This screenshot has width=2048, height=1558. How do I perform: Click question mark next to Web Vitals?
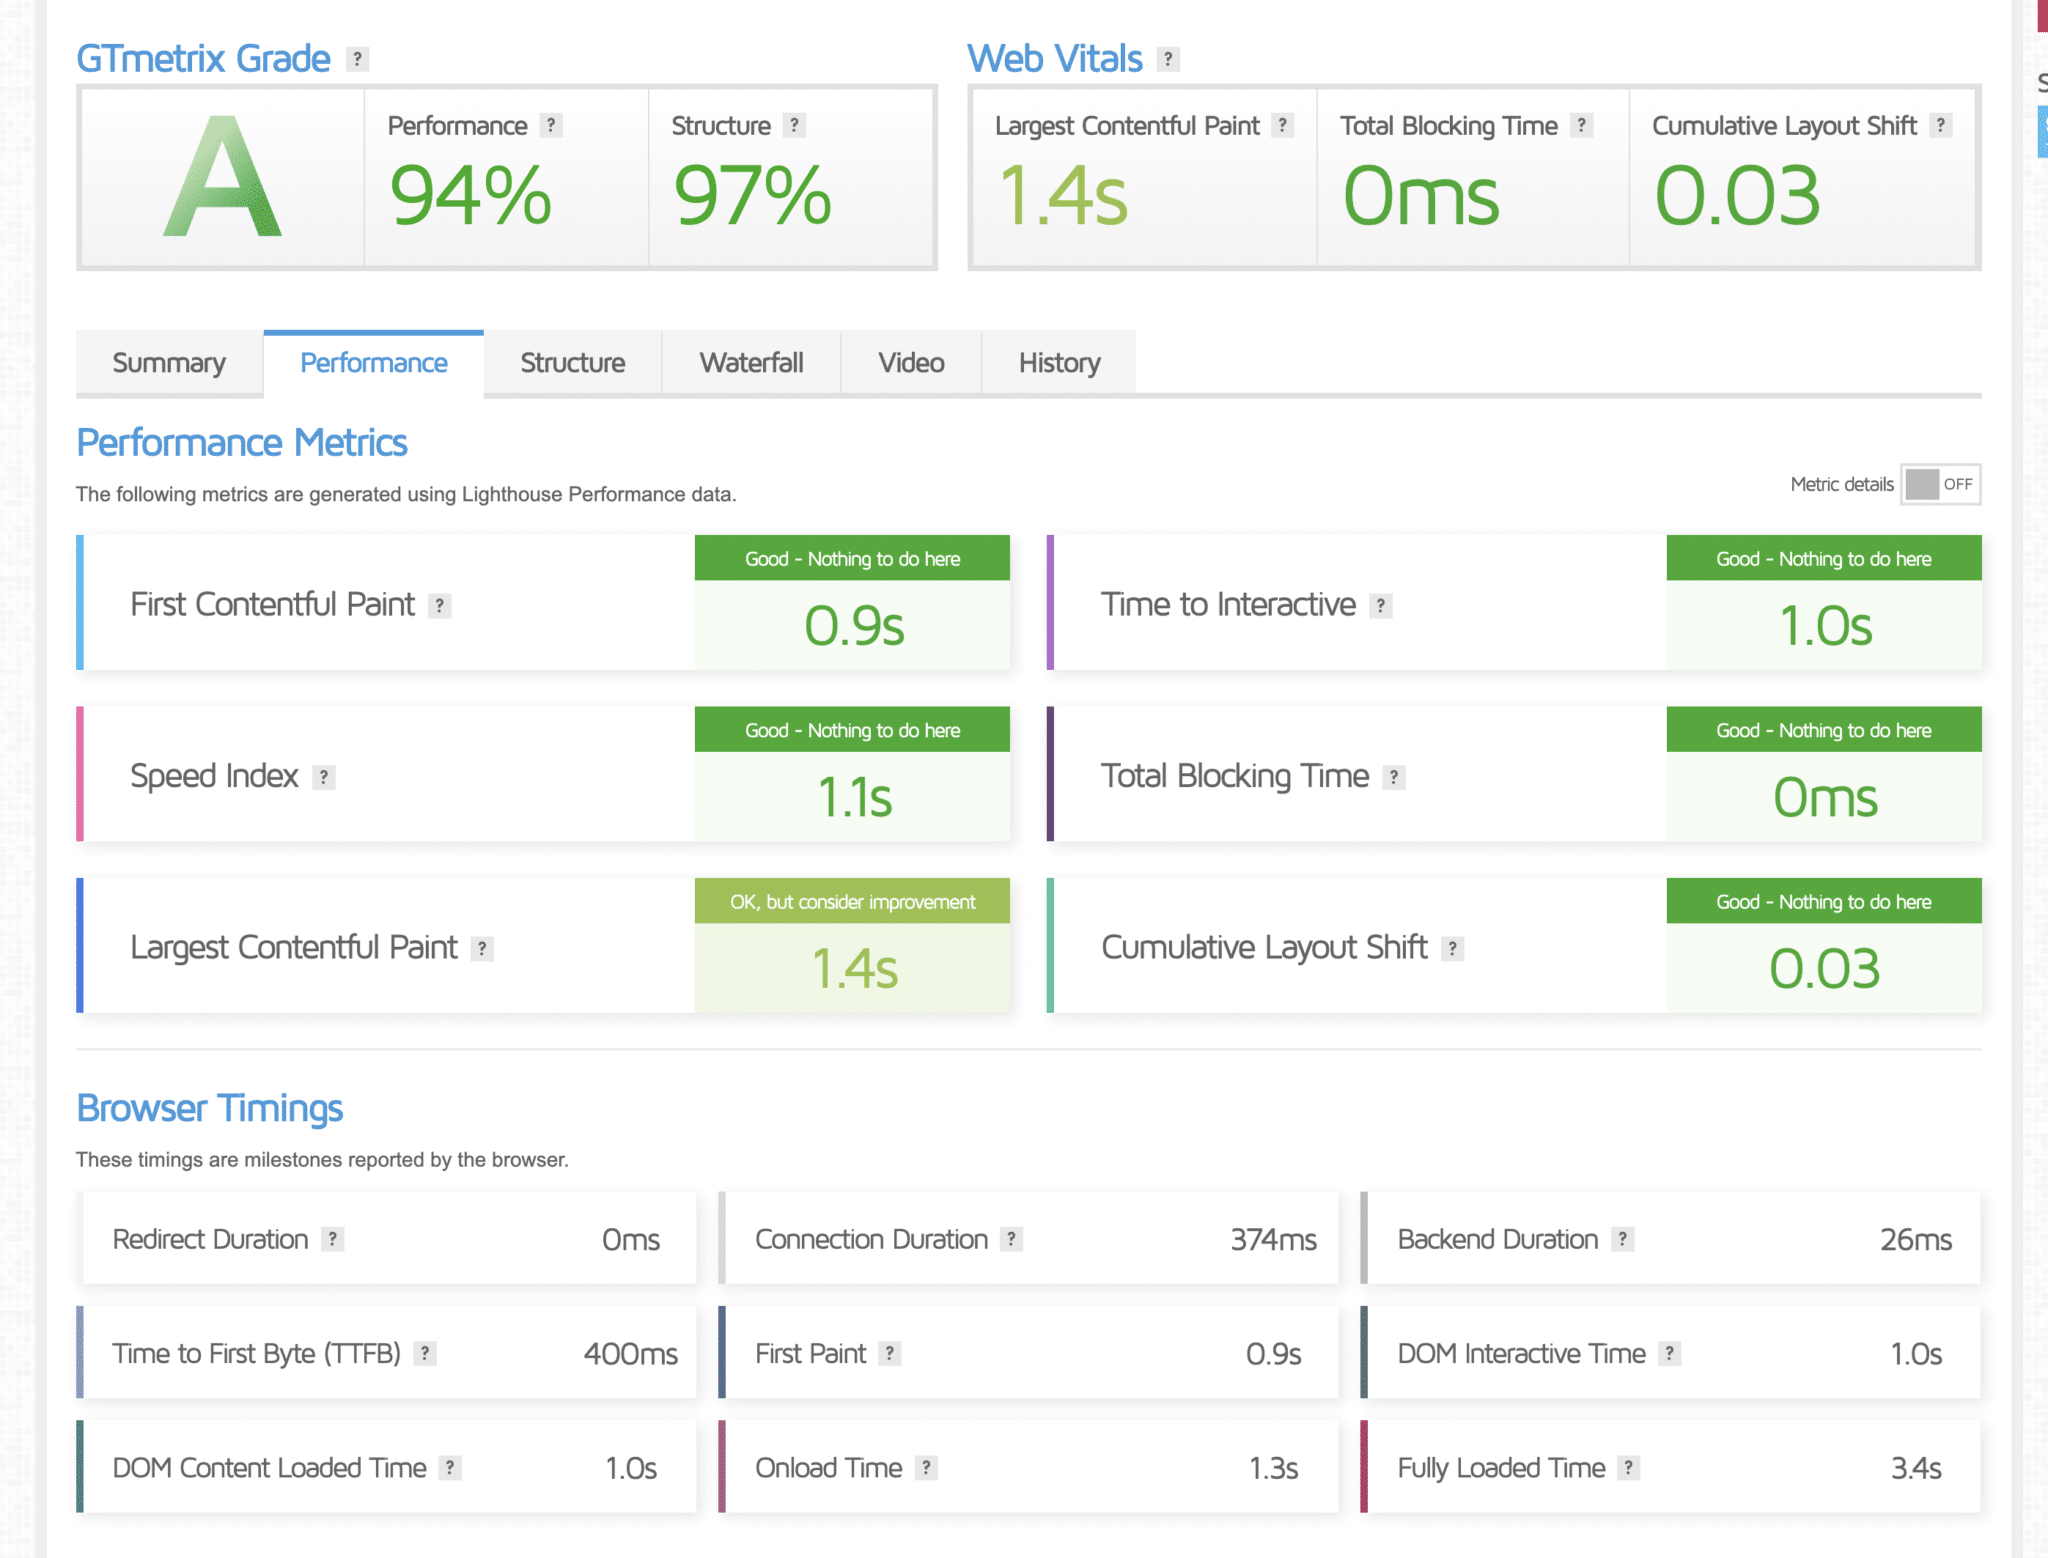click(x=1167, y=59)
